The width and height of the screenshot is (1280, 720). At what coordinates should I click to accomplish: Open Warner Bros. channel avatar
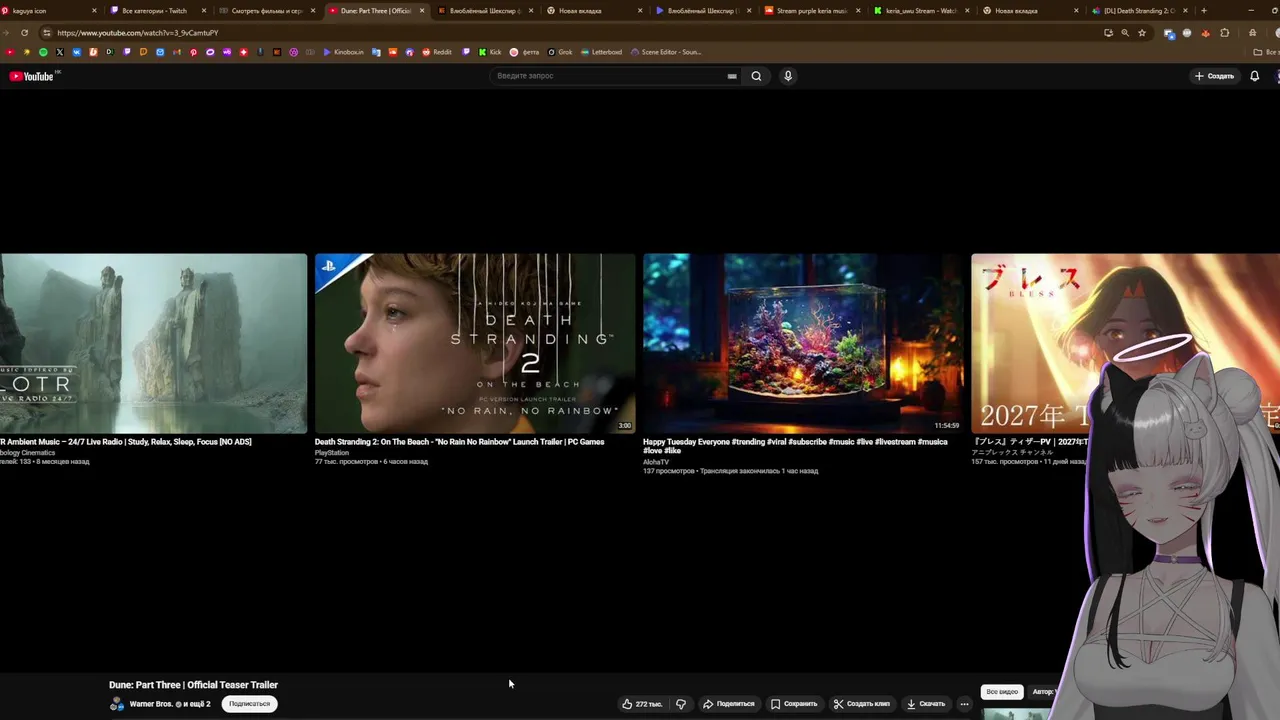tap(117, 704)
